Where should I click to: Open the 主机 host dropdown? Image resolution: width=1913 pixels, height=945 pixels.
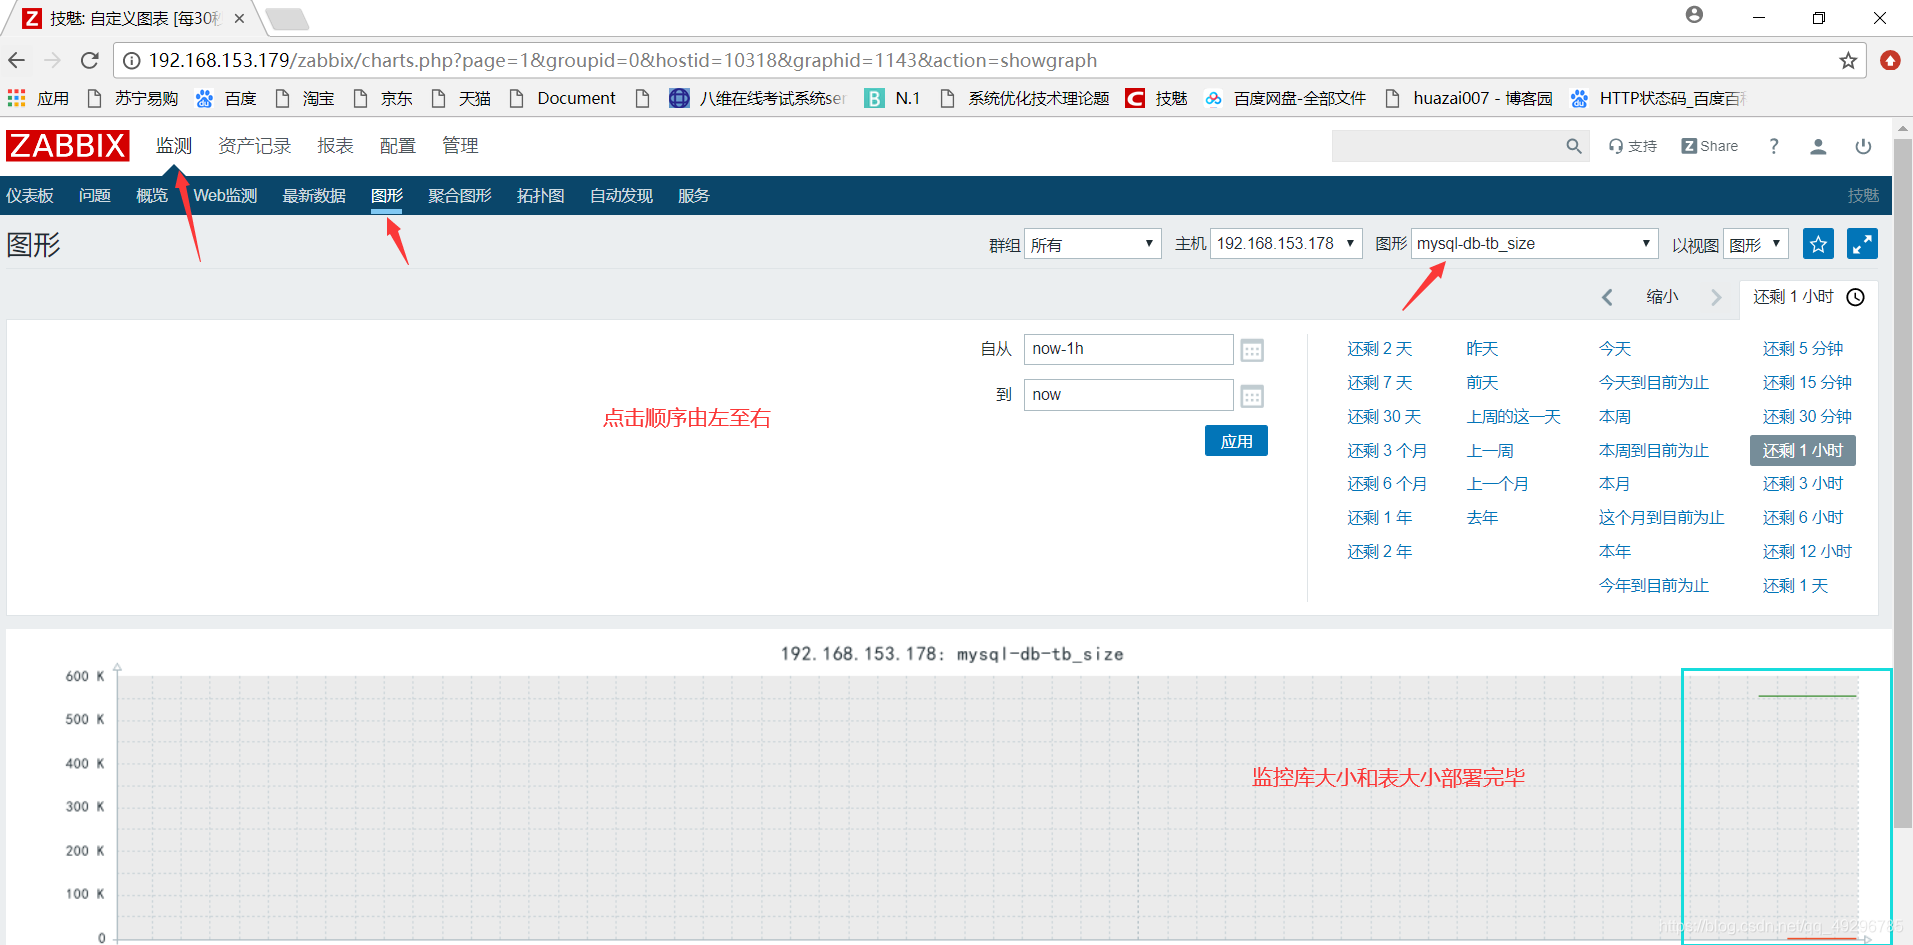point(1286,244)
